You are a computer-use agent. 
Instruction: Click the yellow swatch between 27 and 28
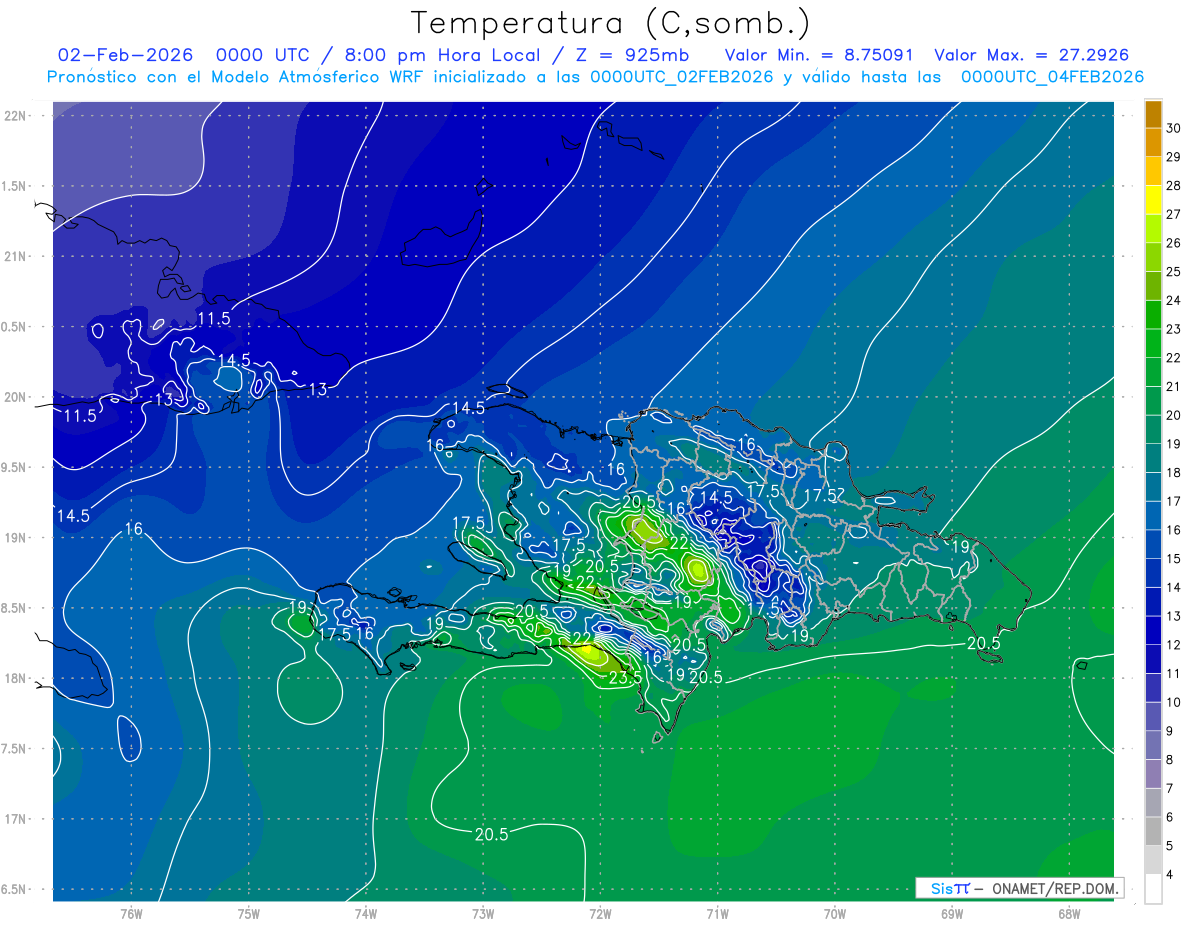coord(1153,199)
